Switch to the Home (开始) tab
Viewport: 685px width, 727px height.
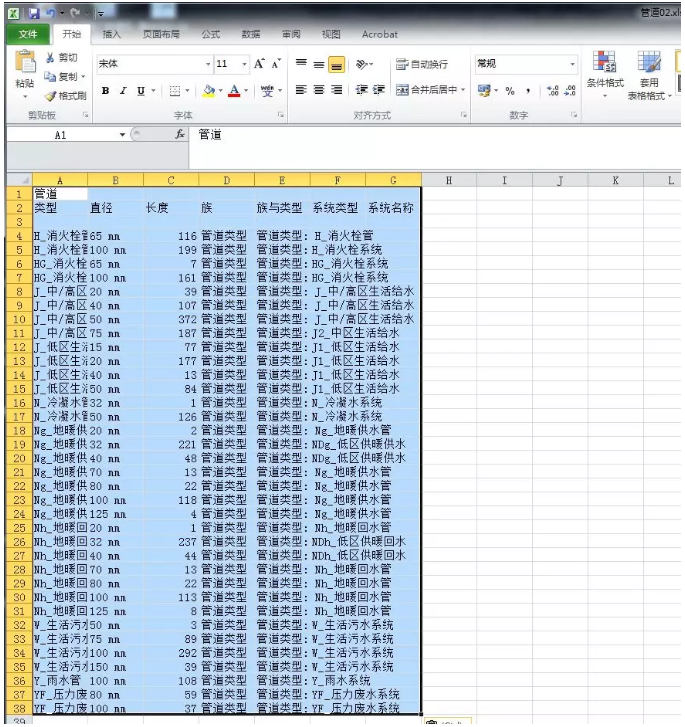point(72,34)
